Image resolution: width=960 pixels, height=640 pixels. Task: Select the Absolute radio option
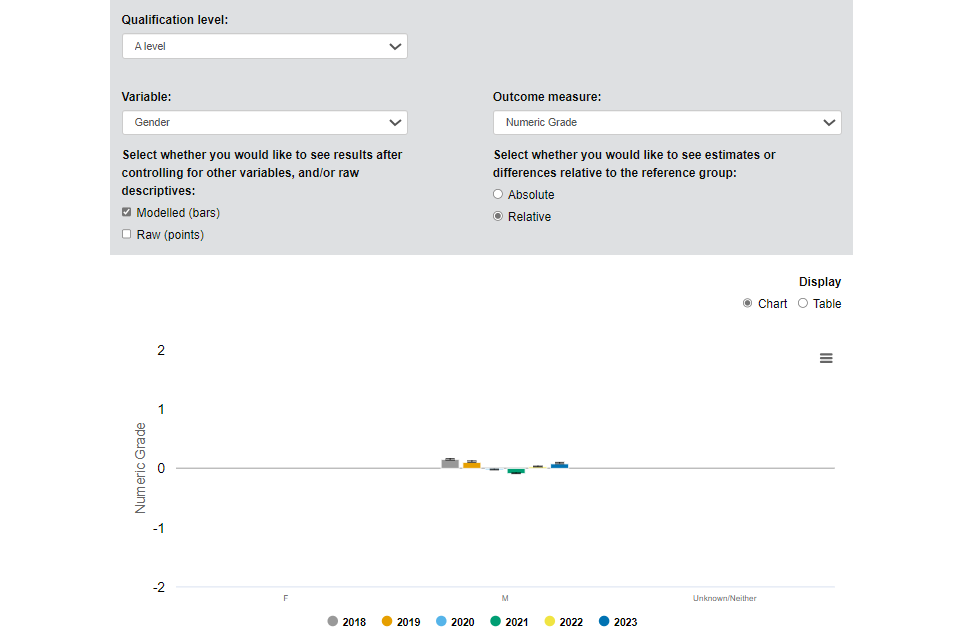498,194
